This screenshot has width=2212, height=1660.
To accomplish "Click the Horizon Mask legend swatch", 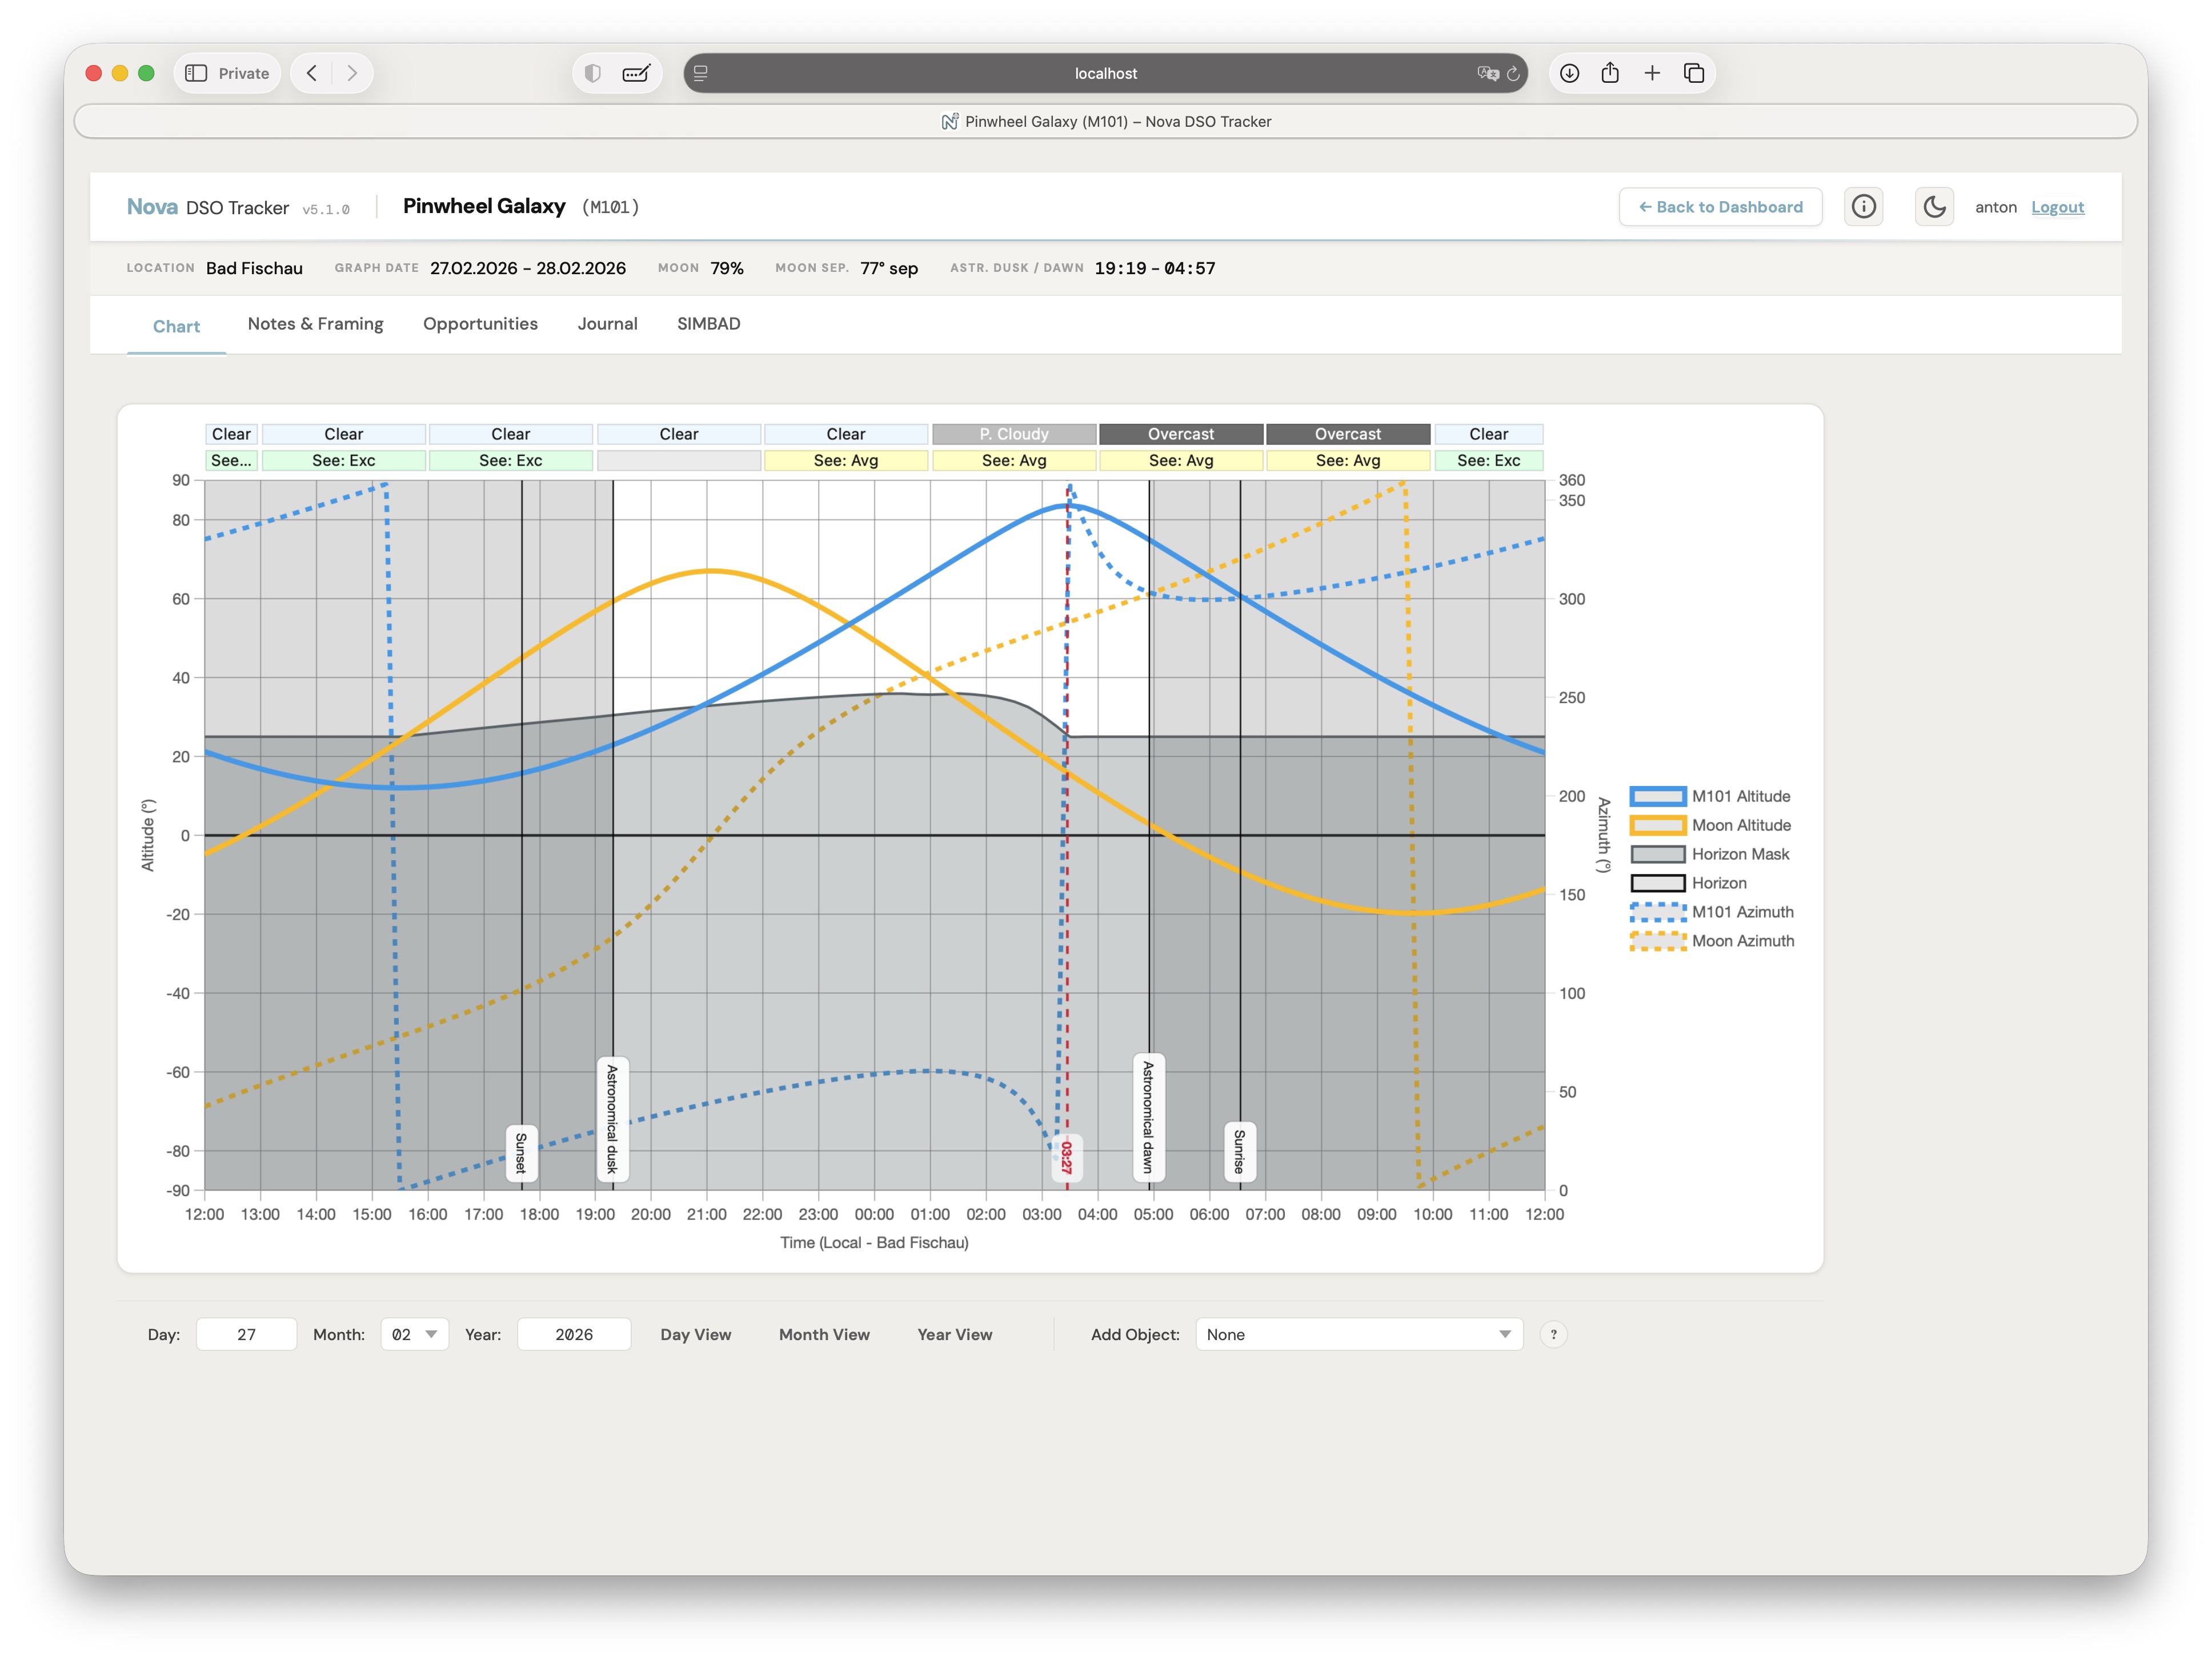I will [x=1657, y=854].
